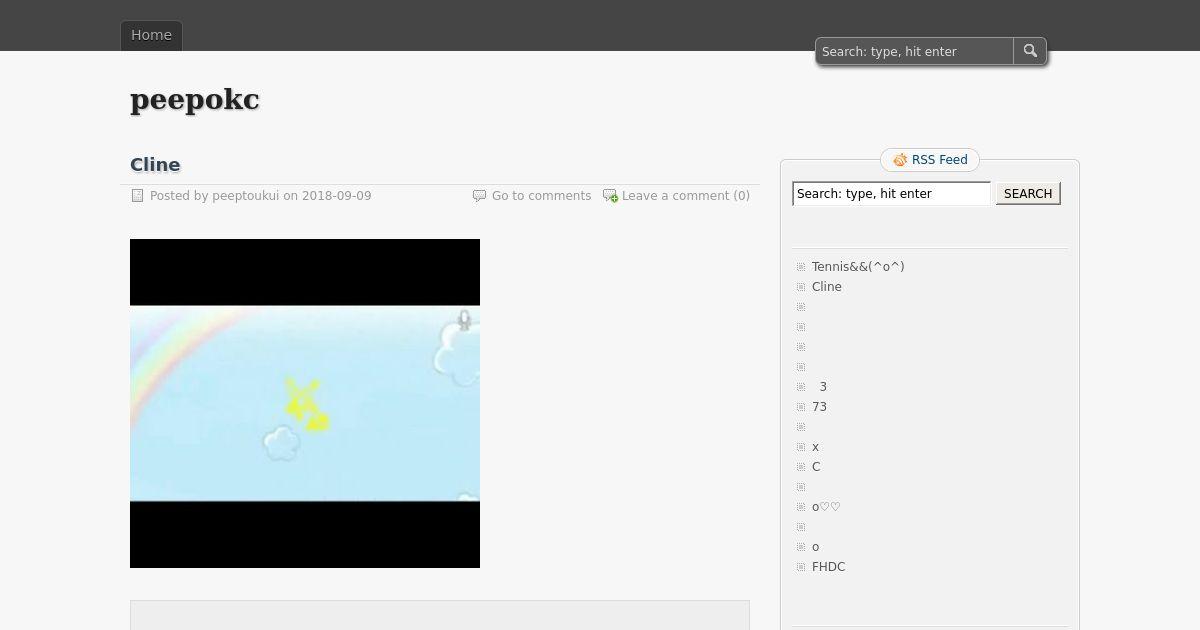Focus the header search field
The image size is (1200, 630).
click(x=915, y=51)
